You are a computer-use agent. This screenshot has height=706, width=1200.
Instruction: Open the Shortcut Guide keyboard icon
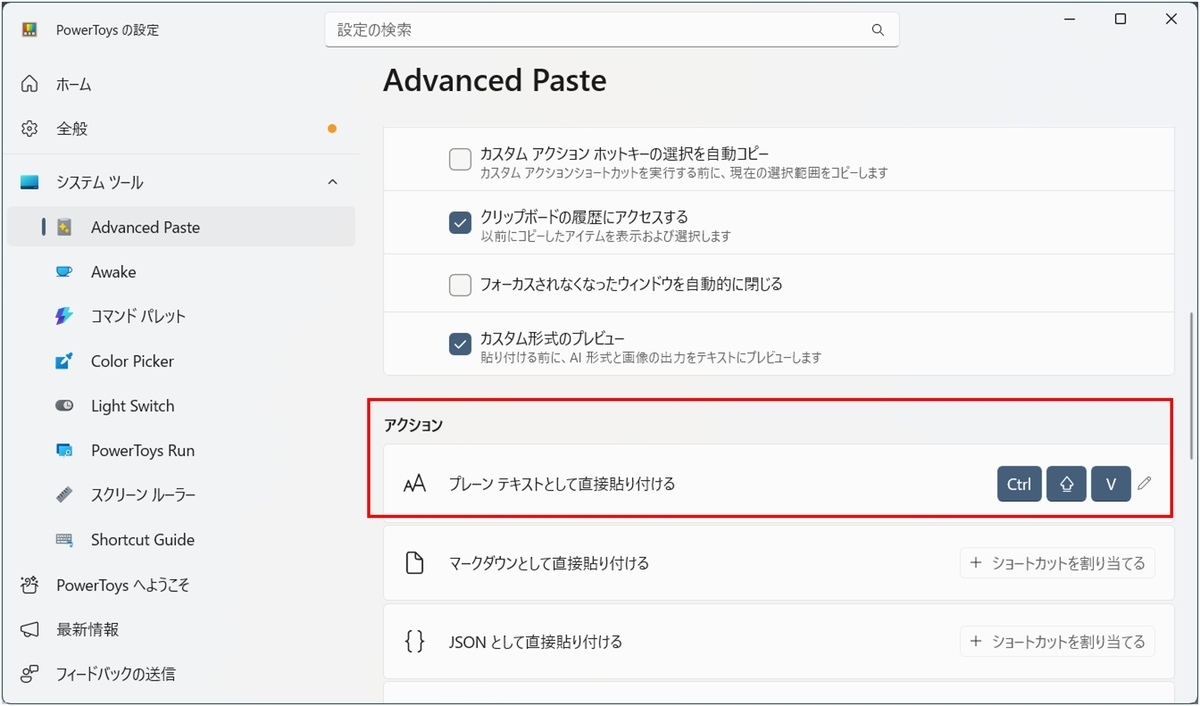click(x=65, y=540)
